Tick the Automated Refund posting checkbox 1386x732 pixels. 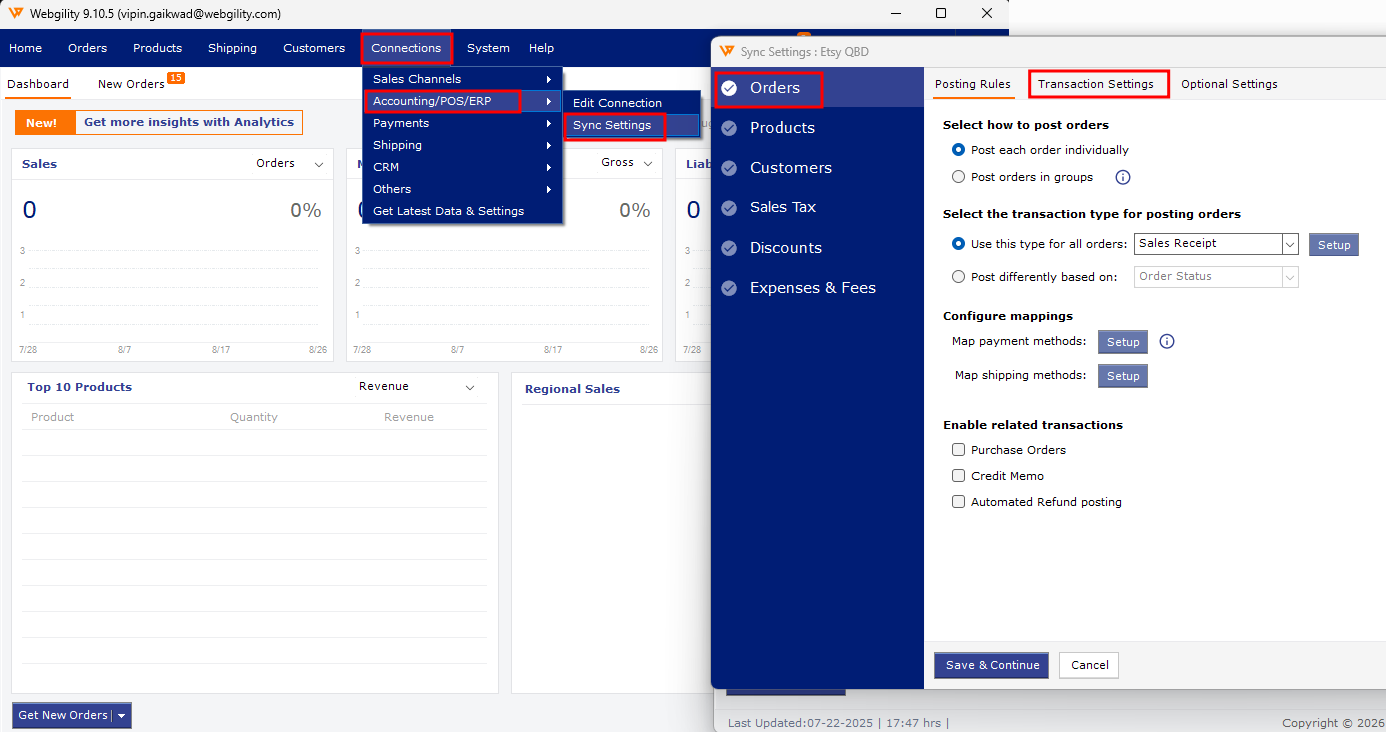coord(959,502)
